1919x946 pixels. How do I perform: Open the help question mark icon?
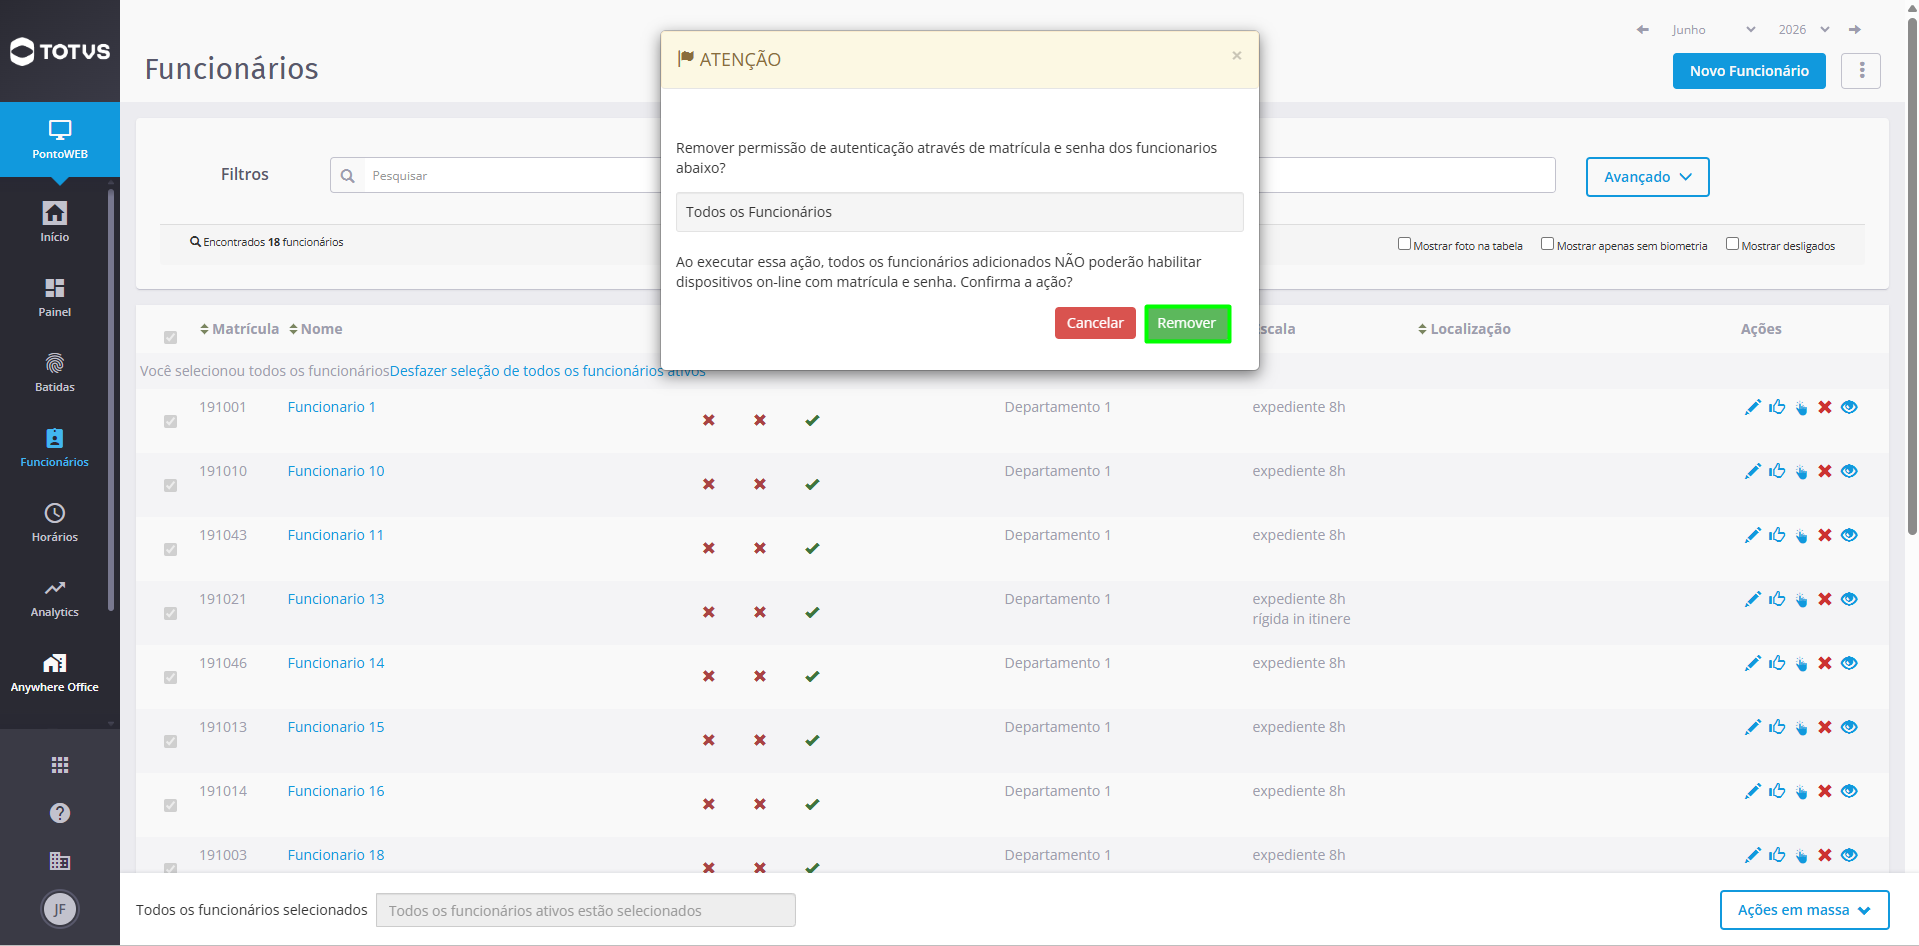(60, 813)
